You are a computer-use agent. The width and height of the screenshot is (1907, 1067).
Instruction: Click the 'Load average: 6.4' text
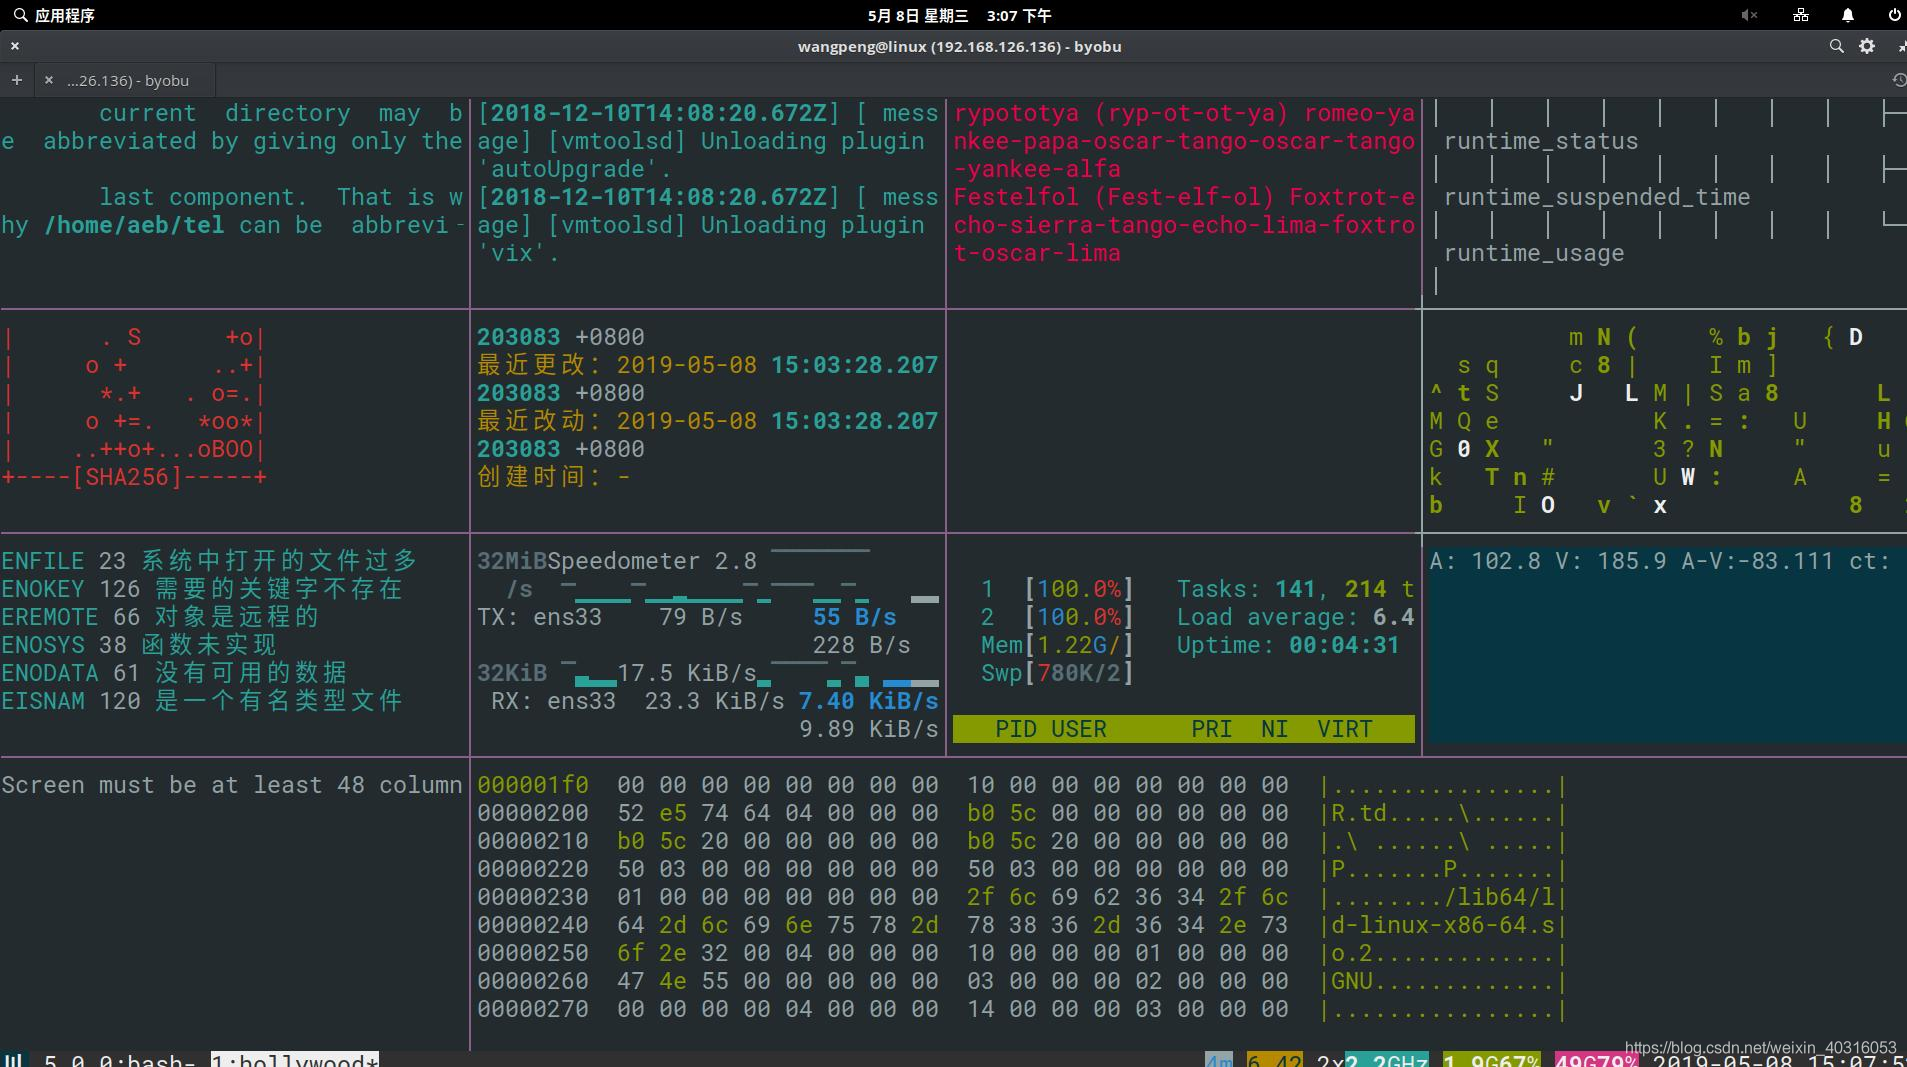1296,617
